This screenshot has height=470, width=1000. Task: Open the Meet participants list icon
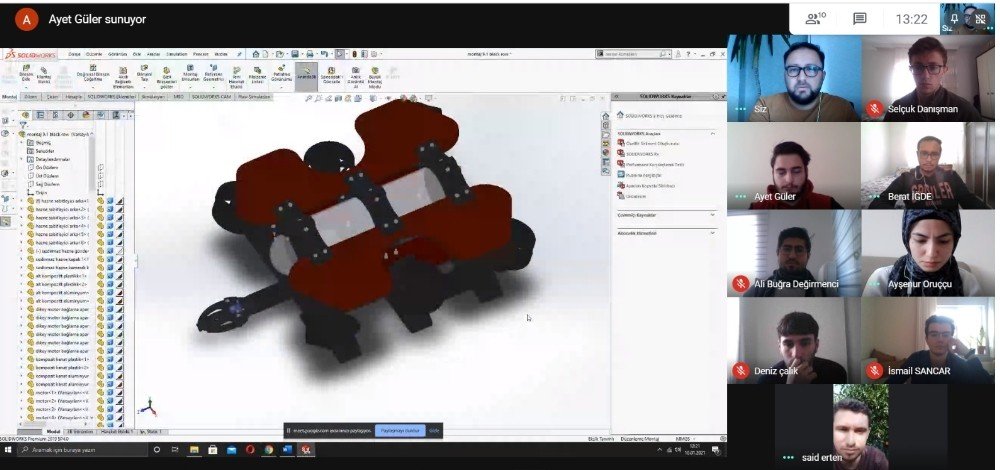pos(815,19)
